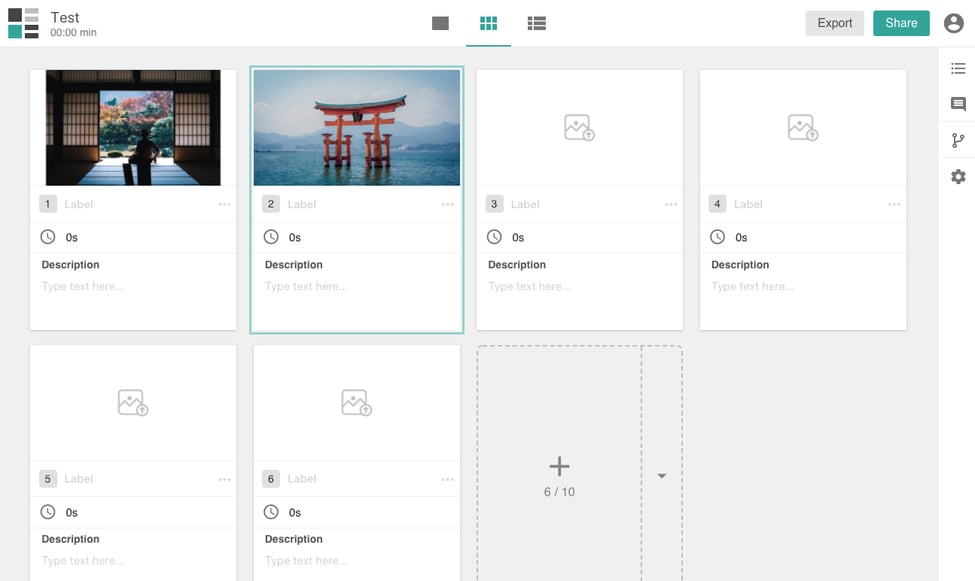Open the options menu on frame 2
Image resolution: width=975 pixels, height=581 pixels.
pyautogui.click(x=447, y=204)
